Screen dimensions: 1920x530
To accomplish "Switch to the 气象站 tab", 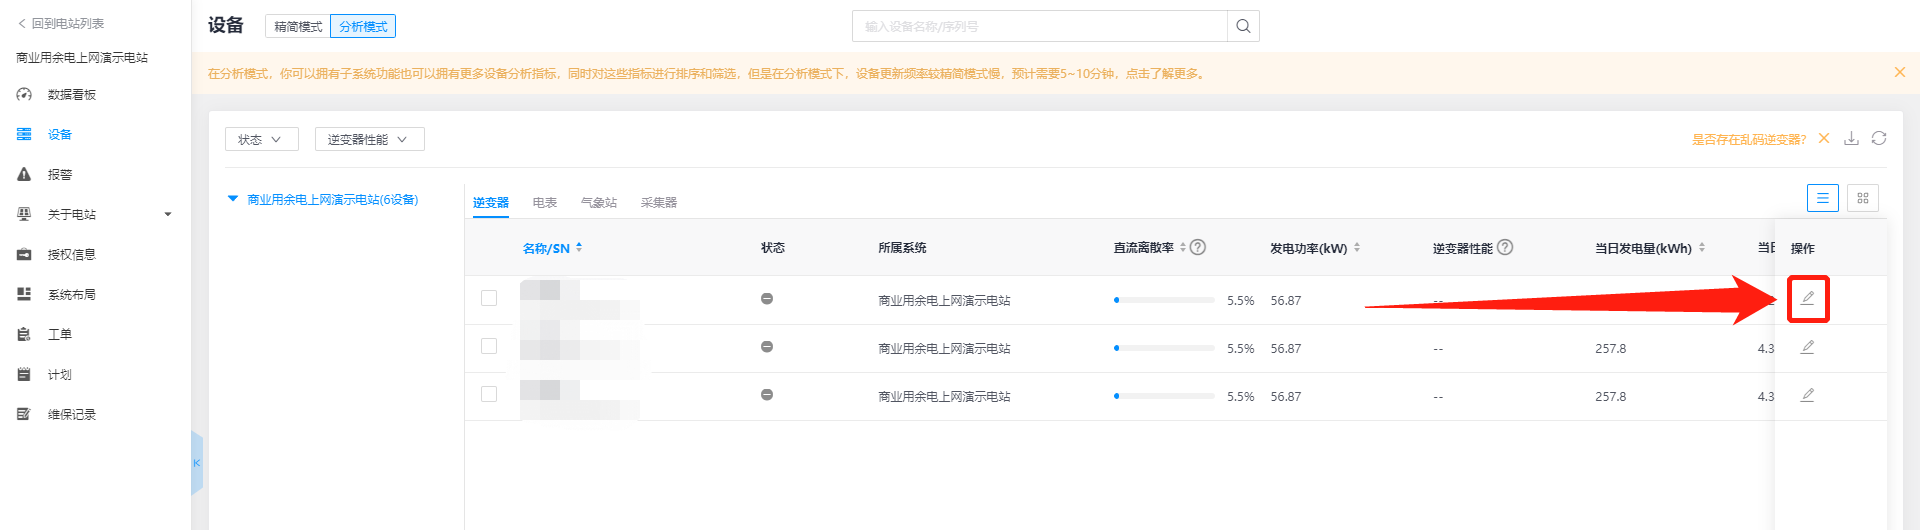I will tap(598, 203).
